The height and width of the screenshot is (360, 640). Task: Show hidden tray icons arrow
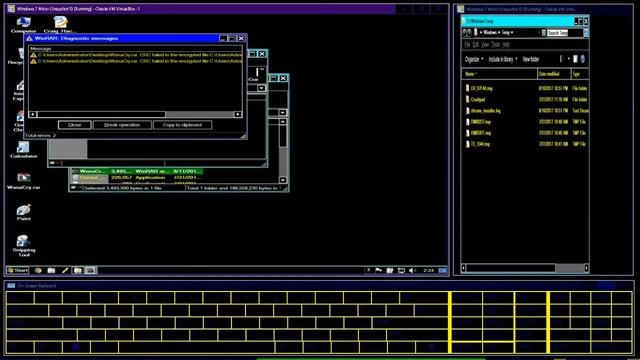coord(368,270)
